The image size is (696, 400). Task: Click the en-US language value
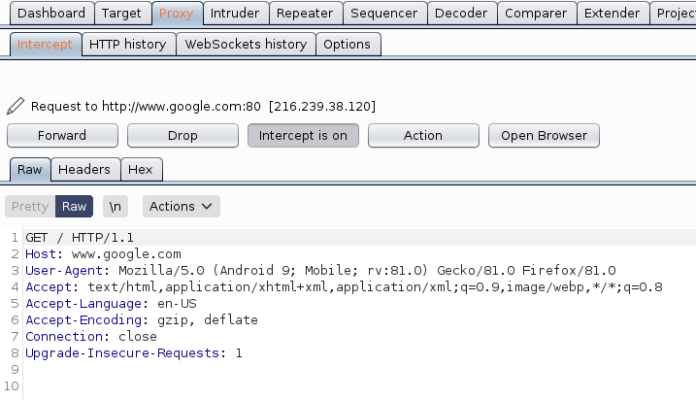177,304
